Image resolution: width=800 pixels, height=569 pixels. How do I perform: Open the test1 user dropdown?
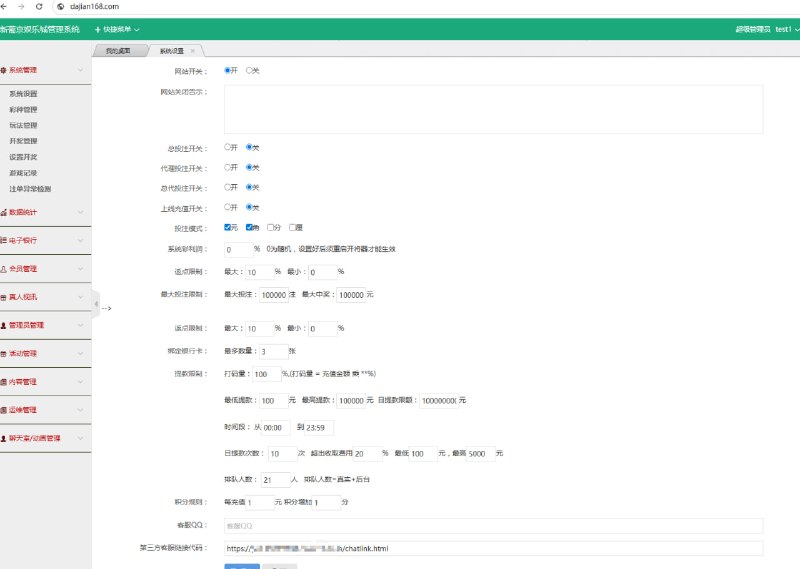786,30
